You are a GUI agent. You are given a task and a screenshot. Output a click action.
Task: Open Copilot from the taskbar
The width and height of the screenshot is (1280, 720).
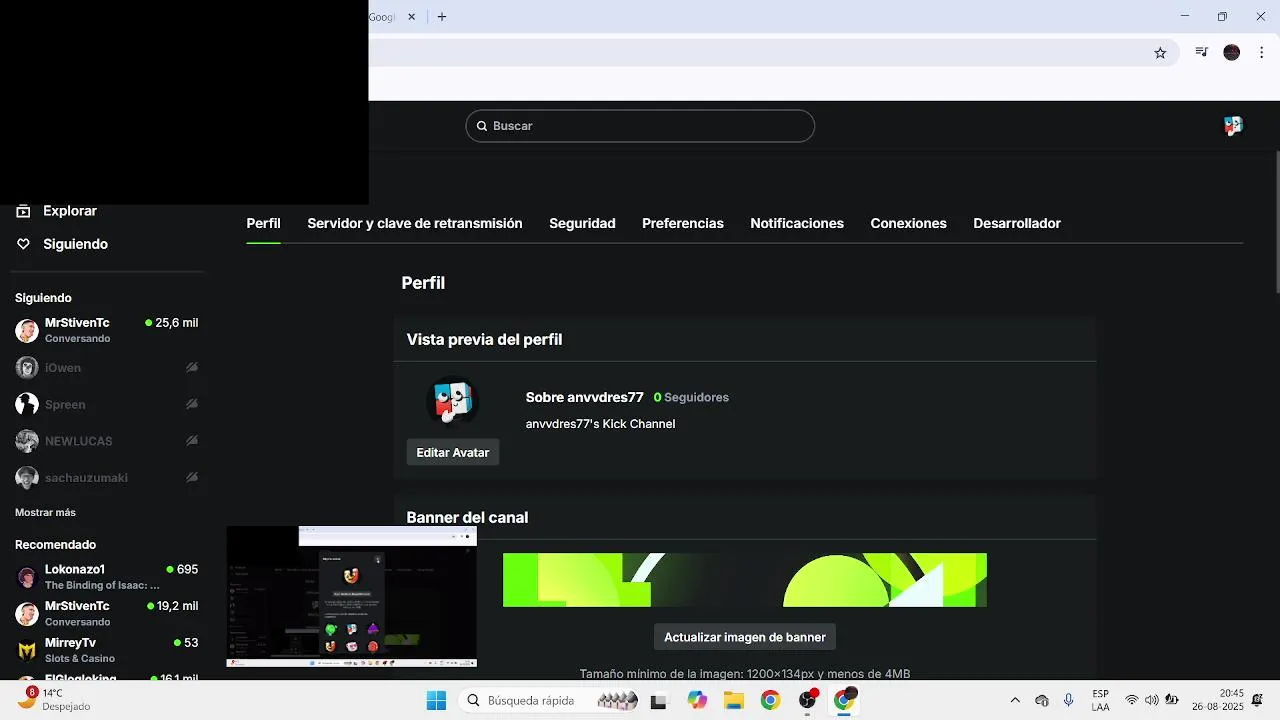pyautogui.click(x=697, y=700)
